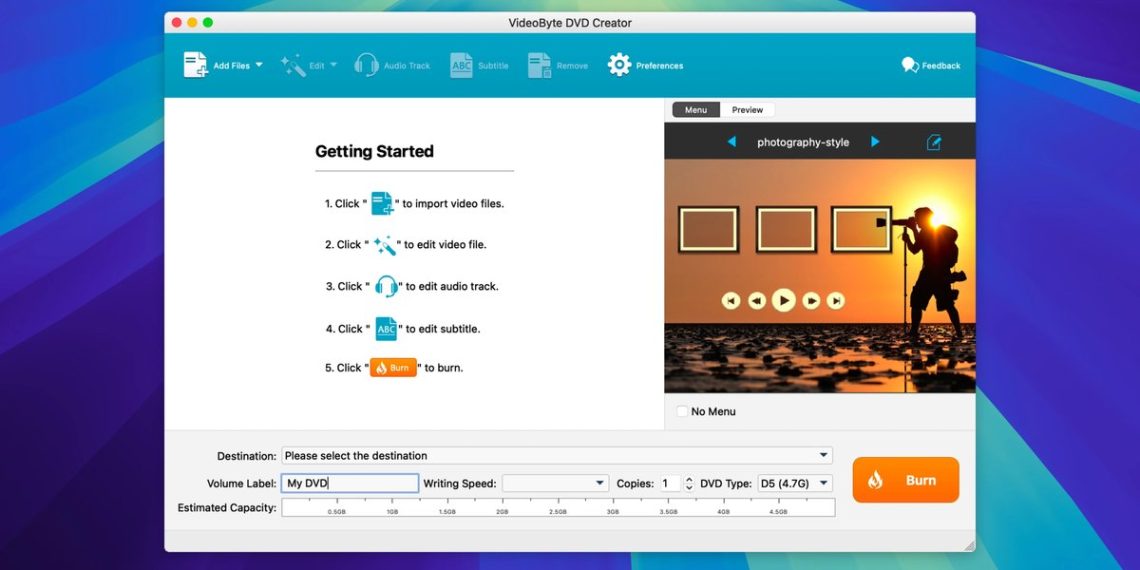Enable the No Menu checkbox
This screenshot has height=570, width=1140.
pos(682,411)
